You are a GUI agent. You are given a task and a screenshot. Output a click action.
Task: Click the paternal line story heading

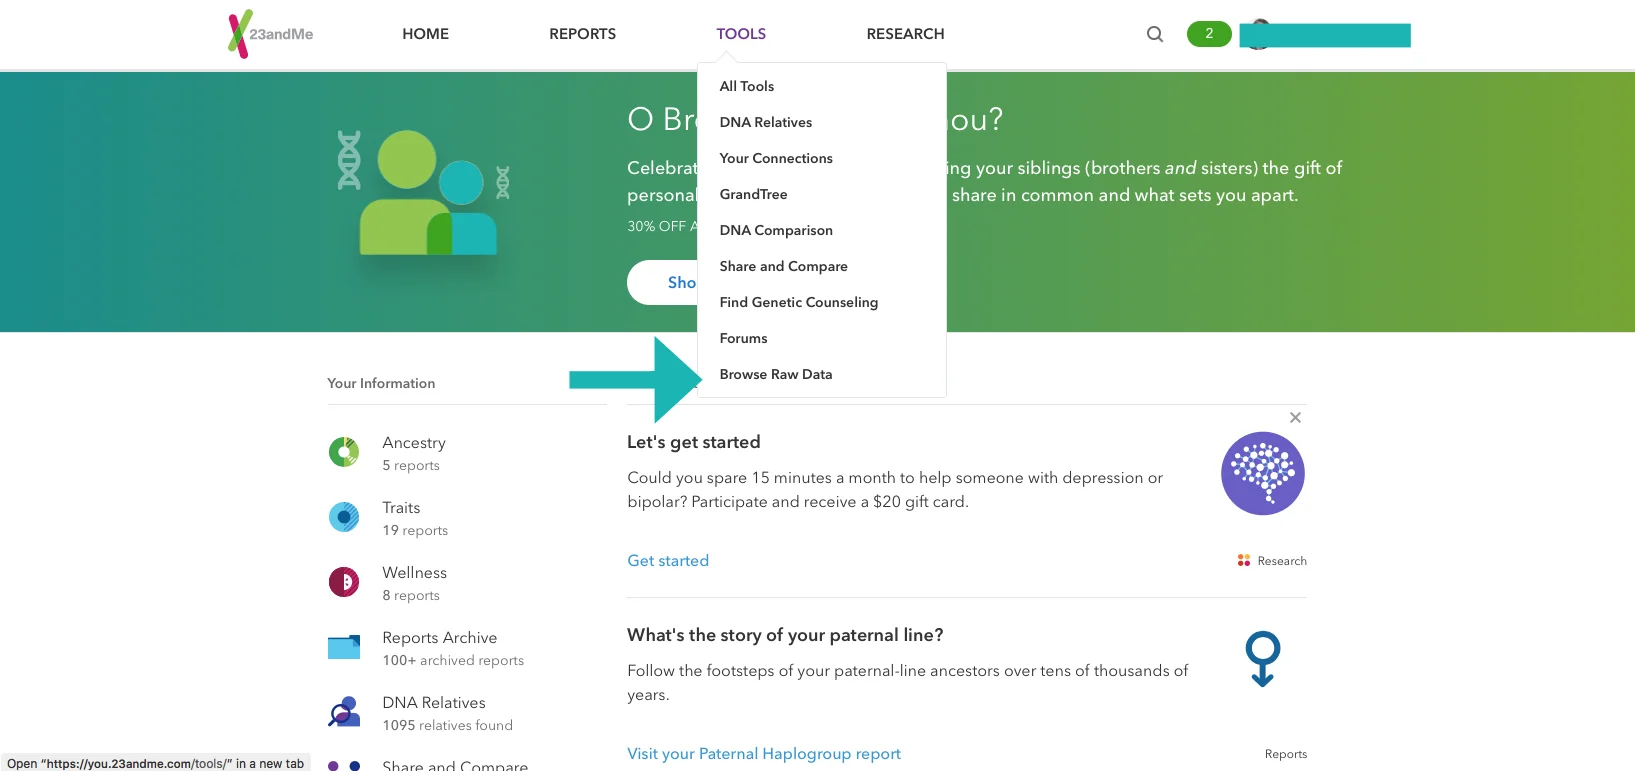[x=785, y=635]
